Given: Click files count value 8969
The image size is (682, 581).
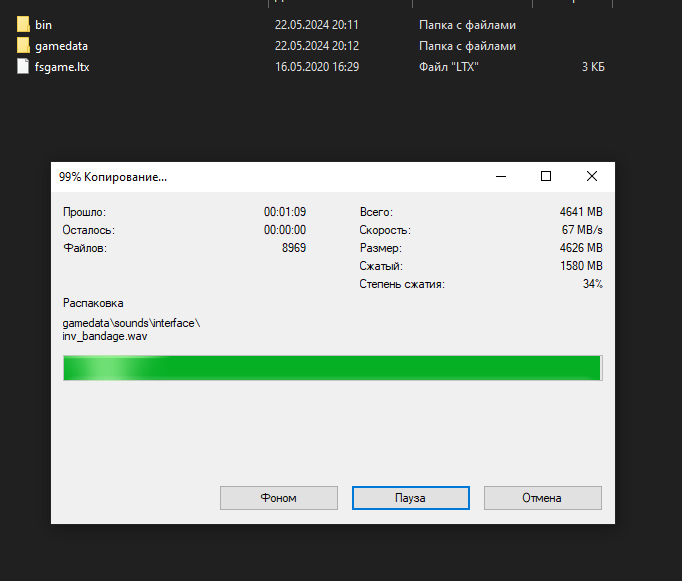Looking at the screenshot, I should (x=294, y=248).
